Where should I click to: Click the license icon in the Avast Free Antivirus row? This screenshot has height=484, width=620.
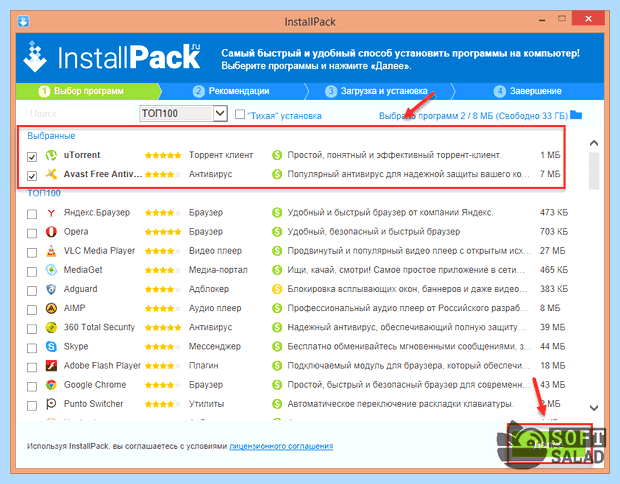coord(277,174)
